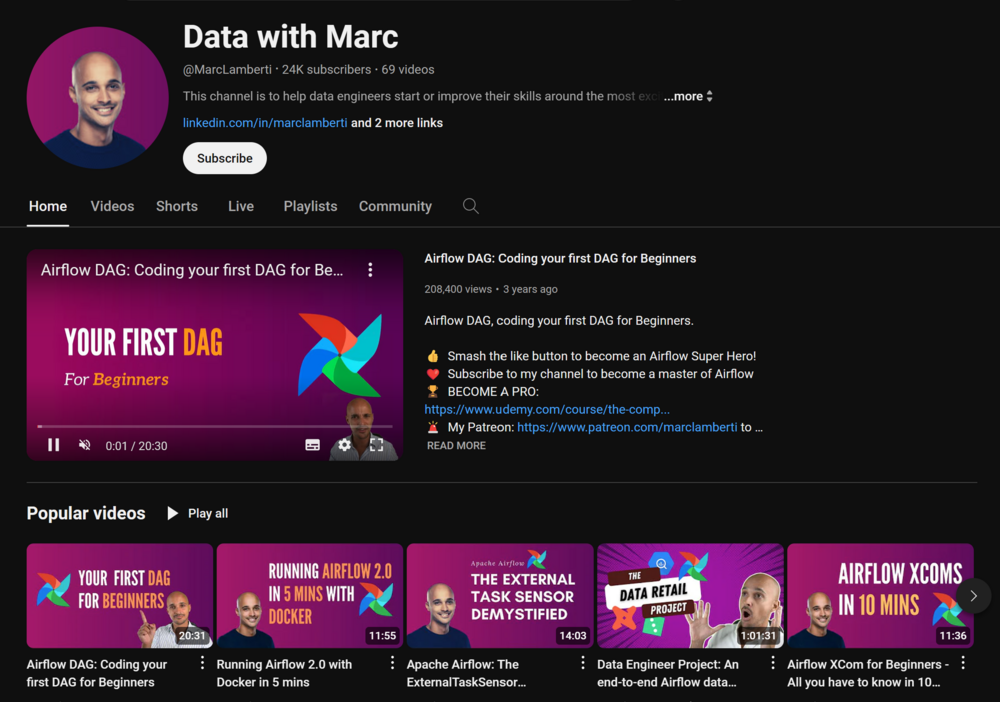Screen dimensions: 1000x702
Task: Open the three-dot menu on the video player overlay
Action: (x=370, y=270)
